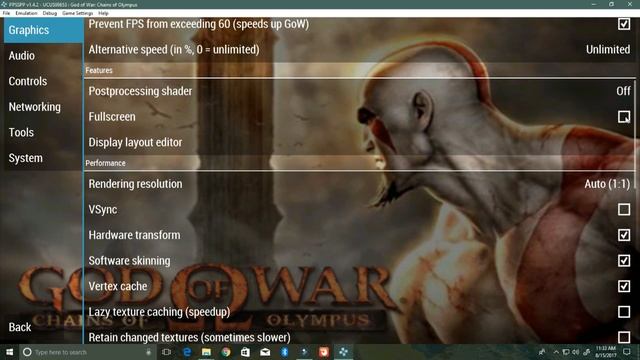640x360 pixels.
Task: Open Microsoft Store from the taskbar
Action: pyautogui.click(x=245, y=352)
